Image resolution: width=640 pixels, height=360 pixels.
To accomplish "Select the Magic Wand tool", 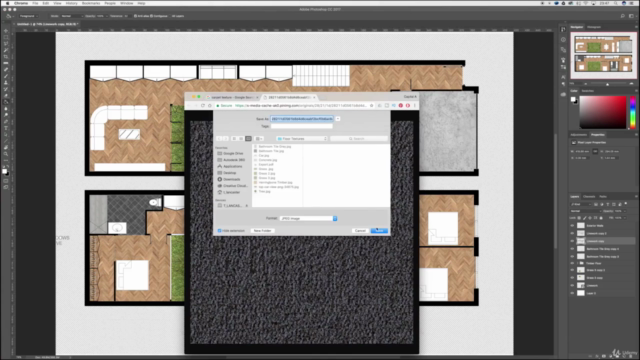I will (6, 50).
